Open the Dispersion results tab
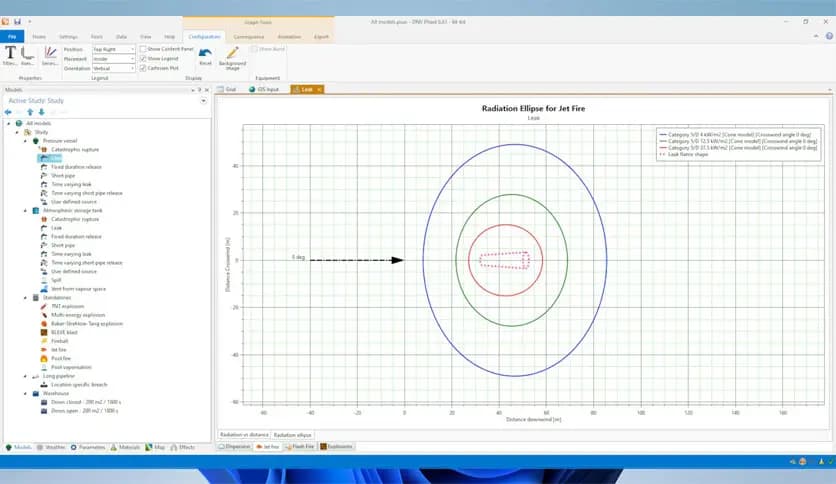This screenshot has width=836, height=484. tap(234, 447)
